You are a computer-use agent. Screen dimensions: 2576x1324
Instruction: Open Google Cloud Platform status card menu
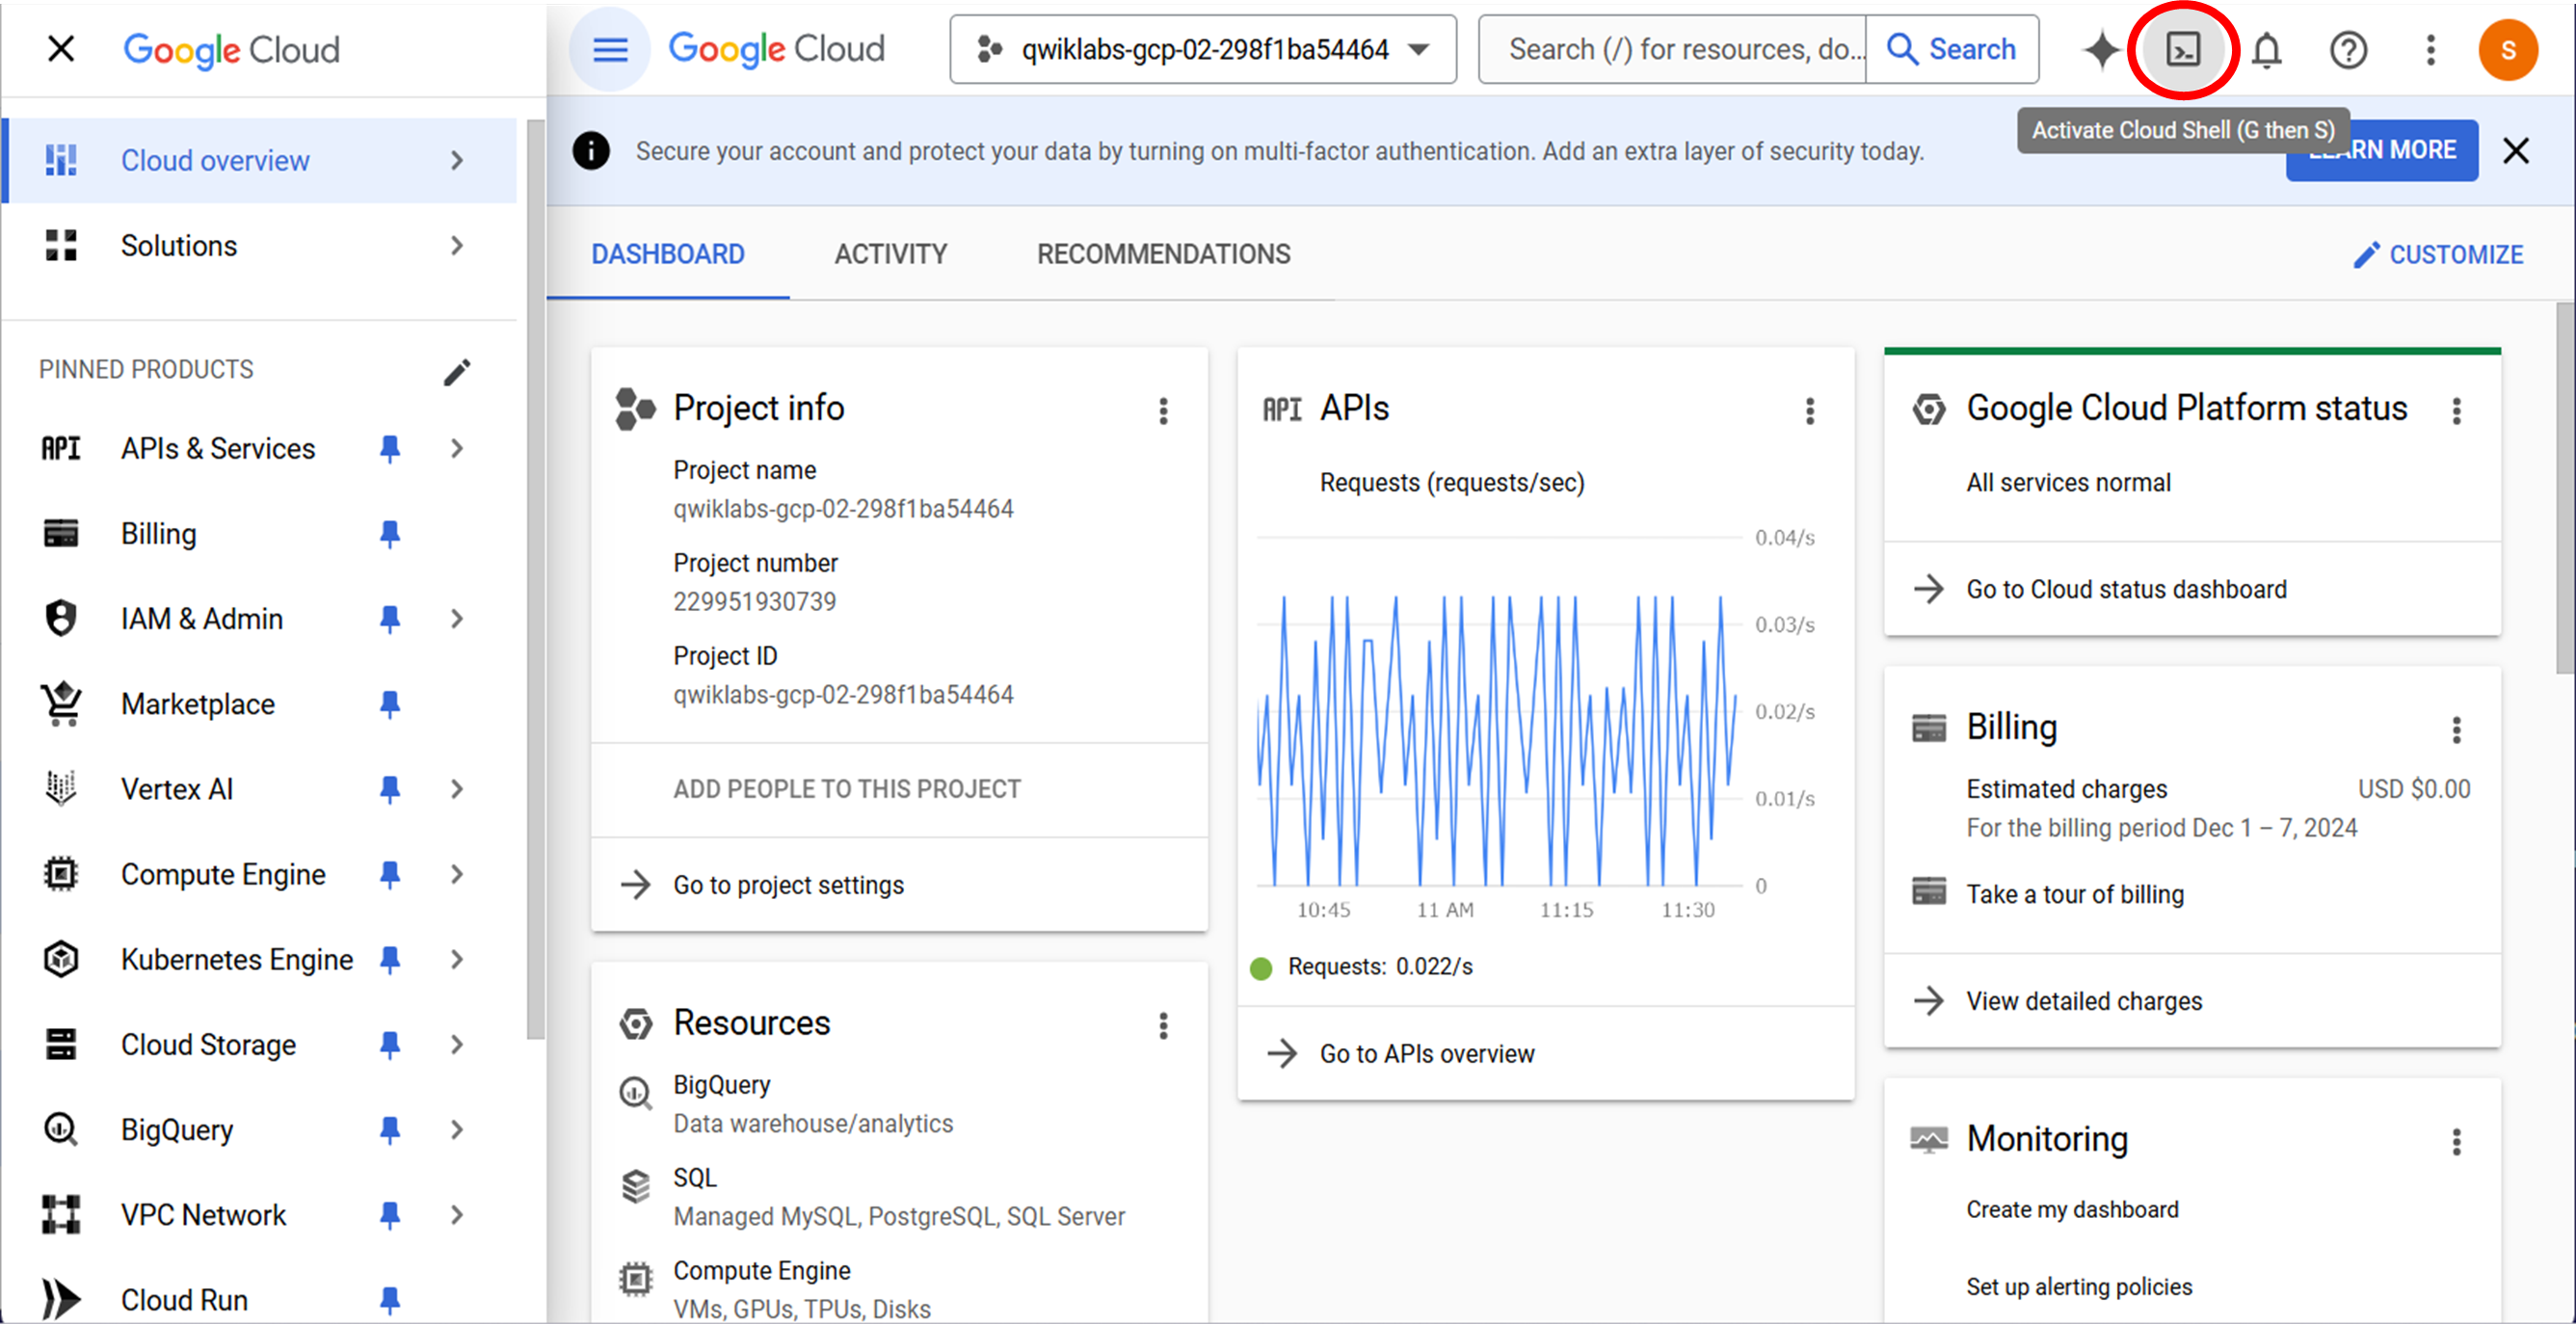(2456, 411)
